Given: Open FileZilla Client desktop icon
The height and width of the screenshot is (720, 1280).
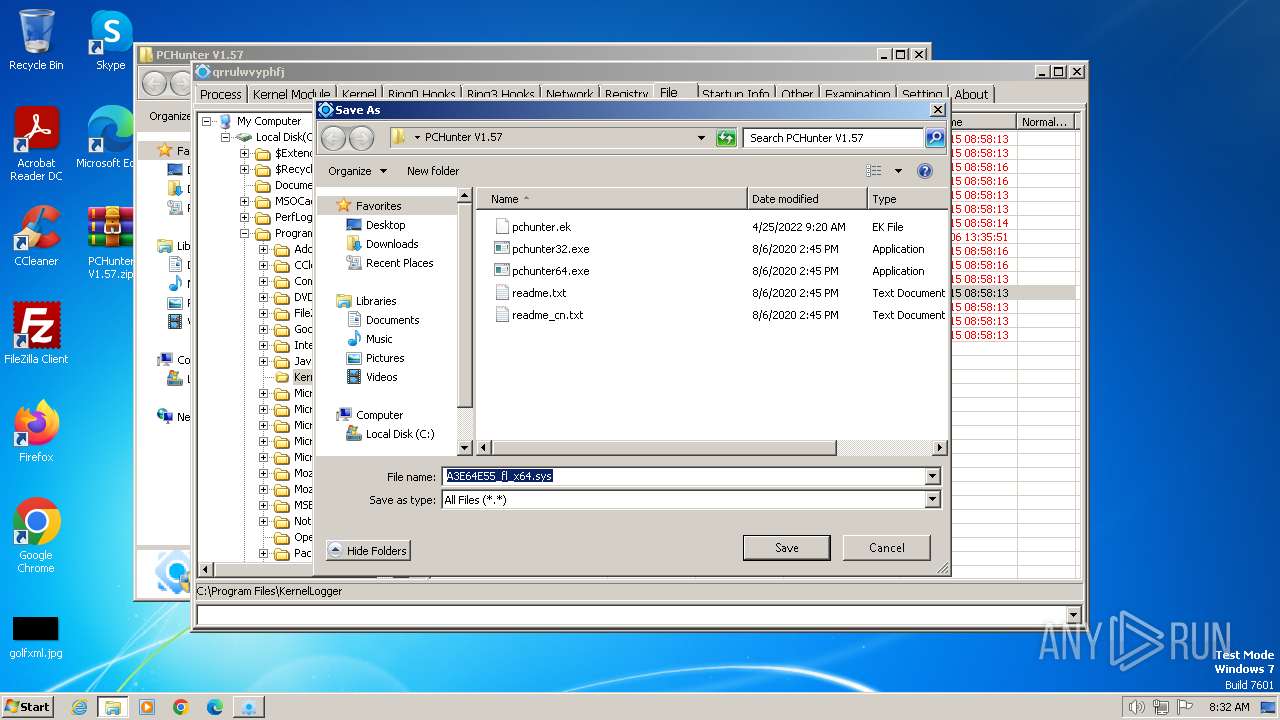Looking at the screenshot, I should click(36, 333).
